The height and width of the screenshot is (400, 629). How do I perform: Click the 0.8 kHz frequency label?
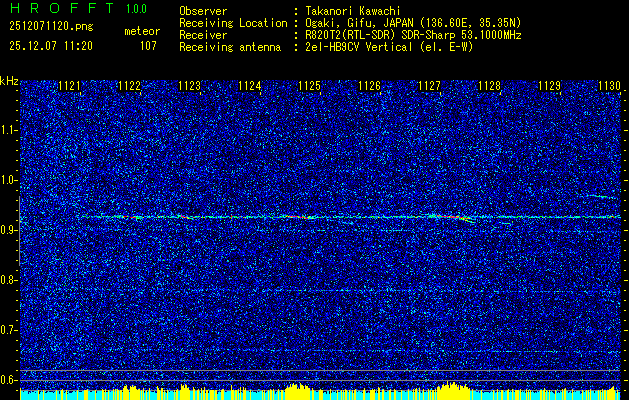pos(8,280)
